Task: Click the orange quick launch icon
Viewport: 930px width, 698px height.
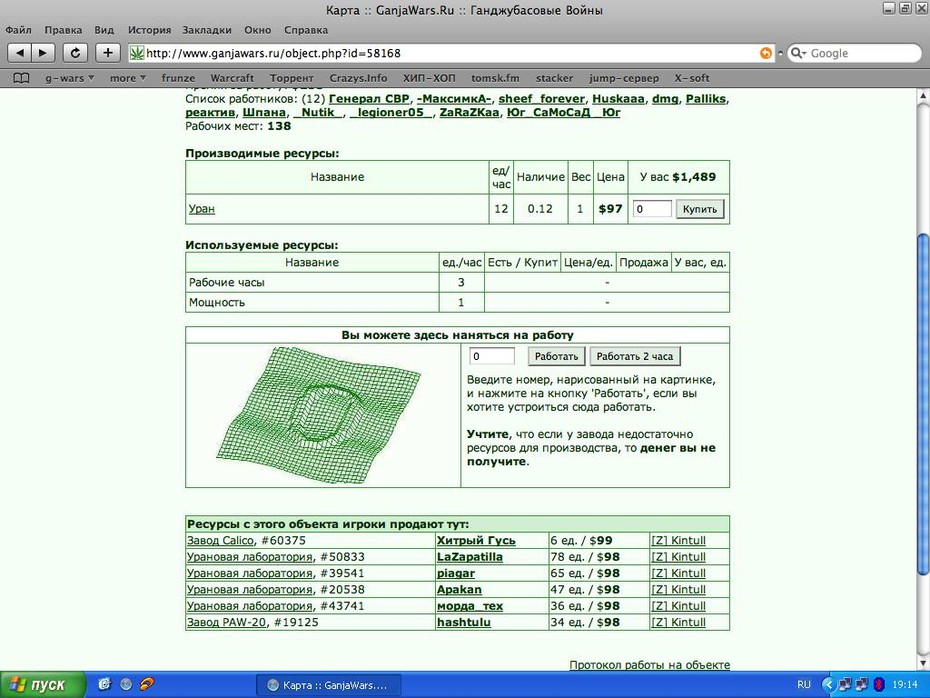Action: [146, 684]
